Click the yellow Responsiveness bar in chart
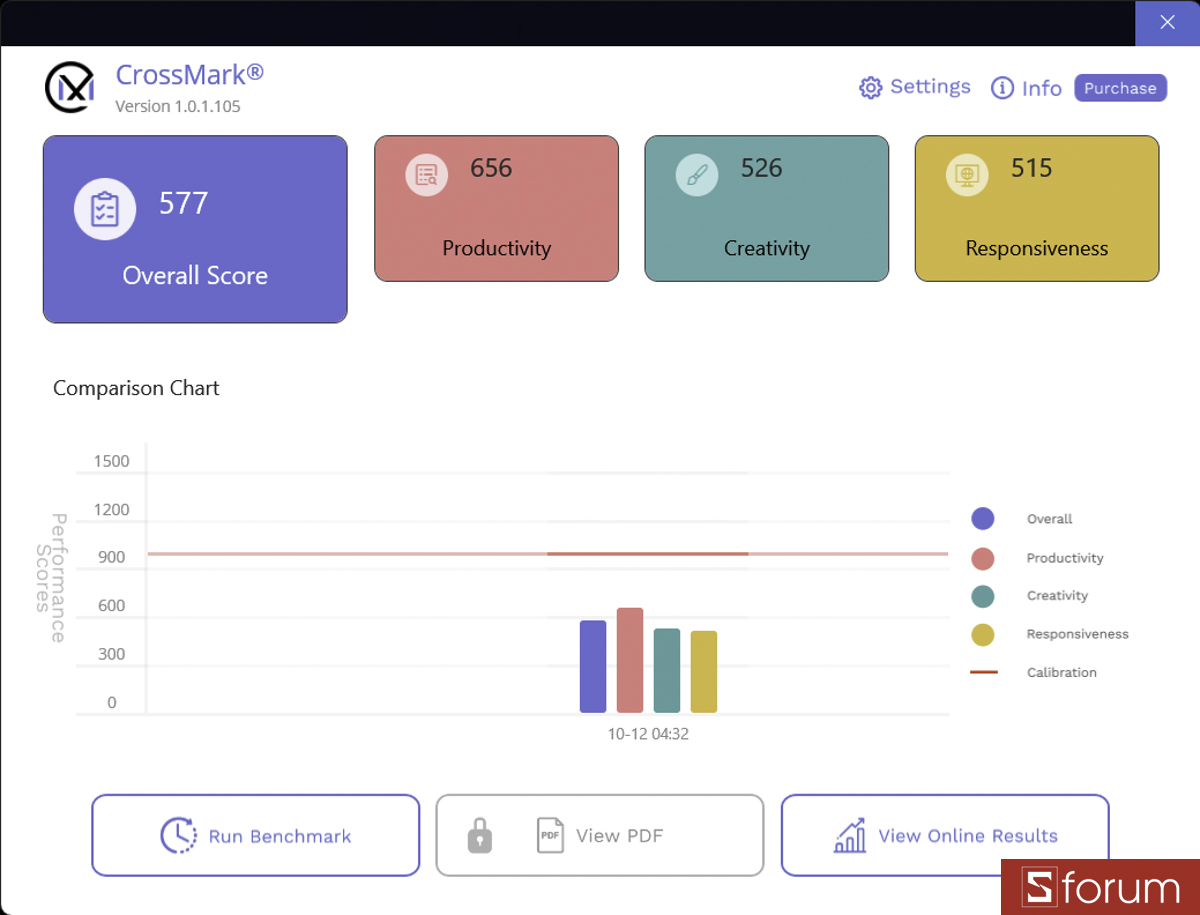The height and width of the screenshot is (915, 1200). point(704,671)
